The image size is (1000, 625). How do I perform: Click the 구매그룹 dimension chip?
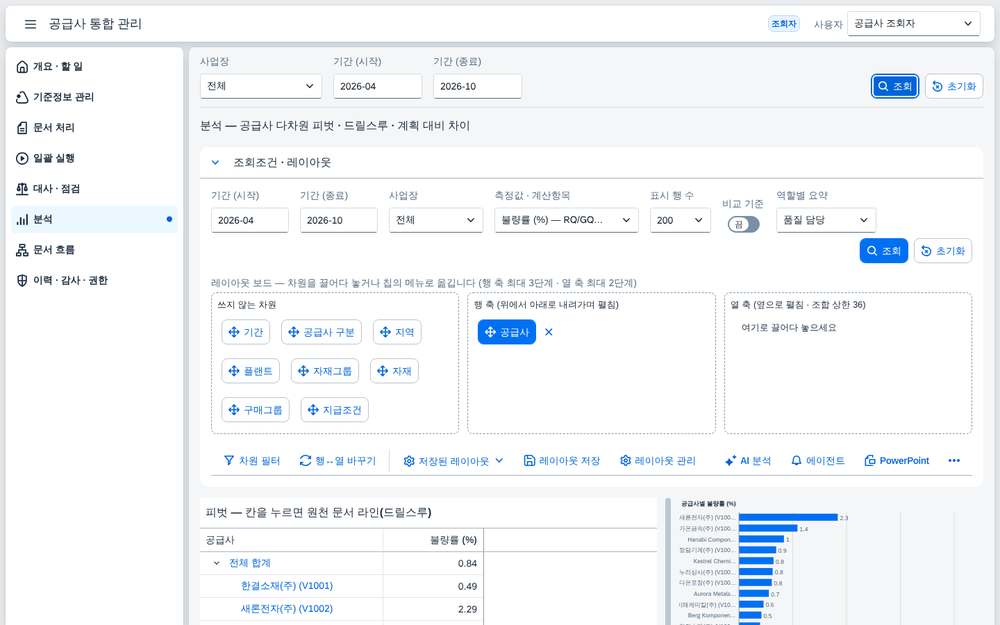tap(256, 410)
